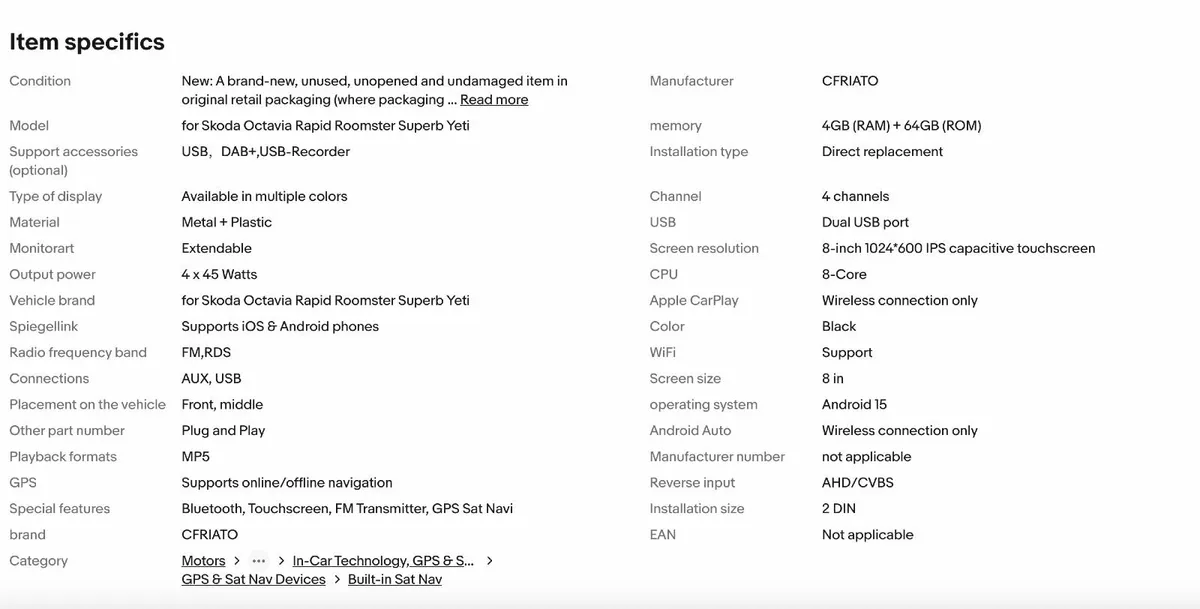
Task: Click the Special features value text
Action: point(347,509)
